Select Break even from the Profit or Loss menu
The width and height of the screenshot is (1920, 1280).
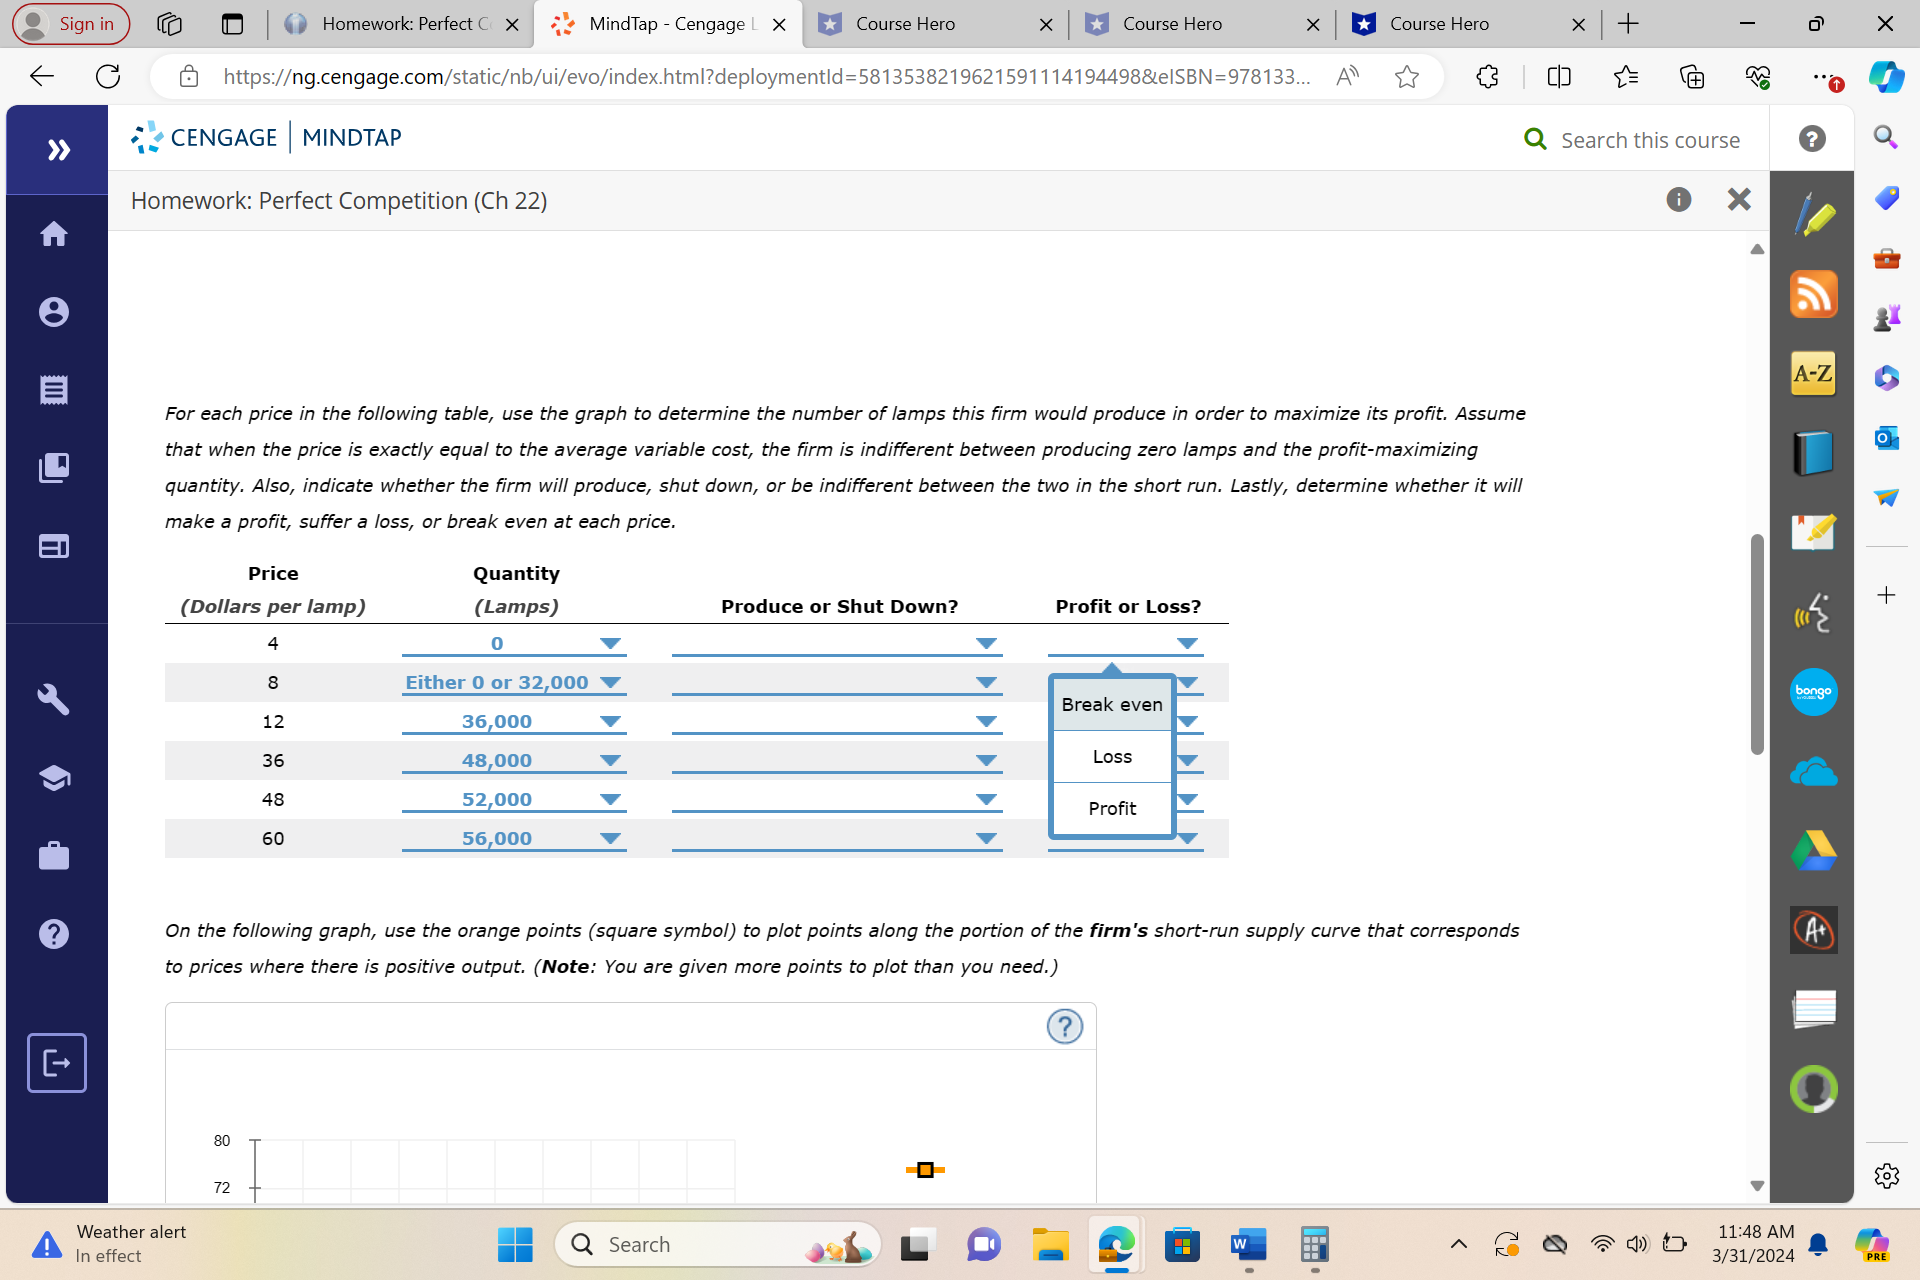click(x=1110, y=704)
